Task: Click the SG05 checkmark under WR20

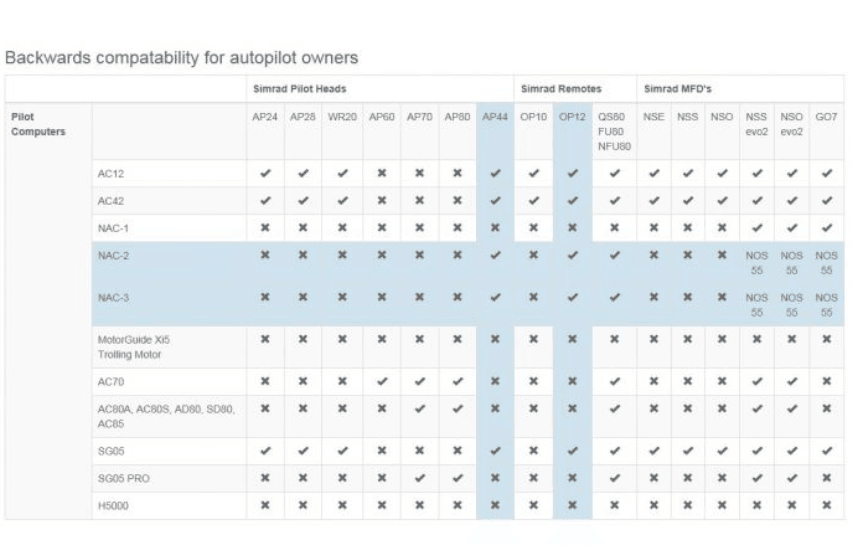Action: click(342, 451)
